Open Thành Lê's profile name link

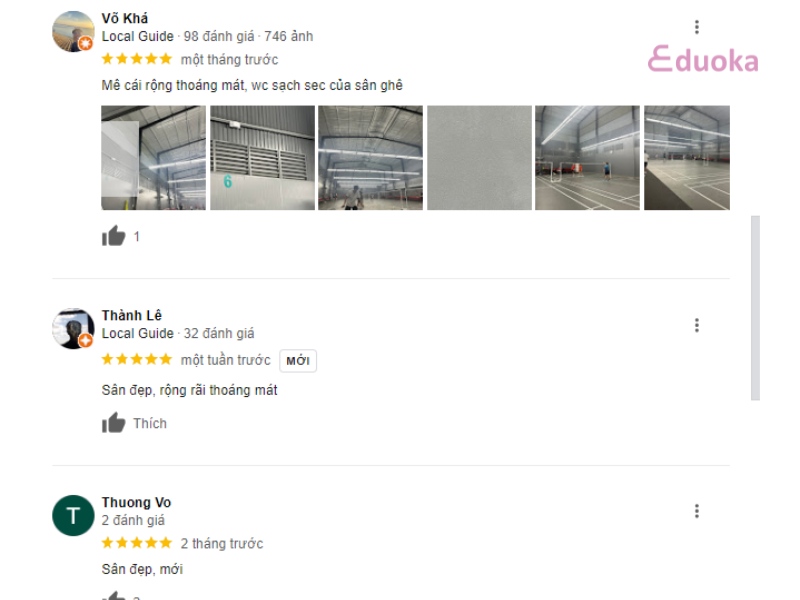tap(132, 316)
